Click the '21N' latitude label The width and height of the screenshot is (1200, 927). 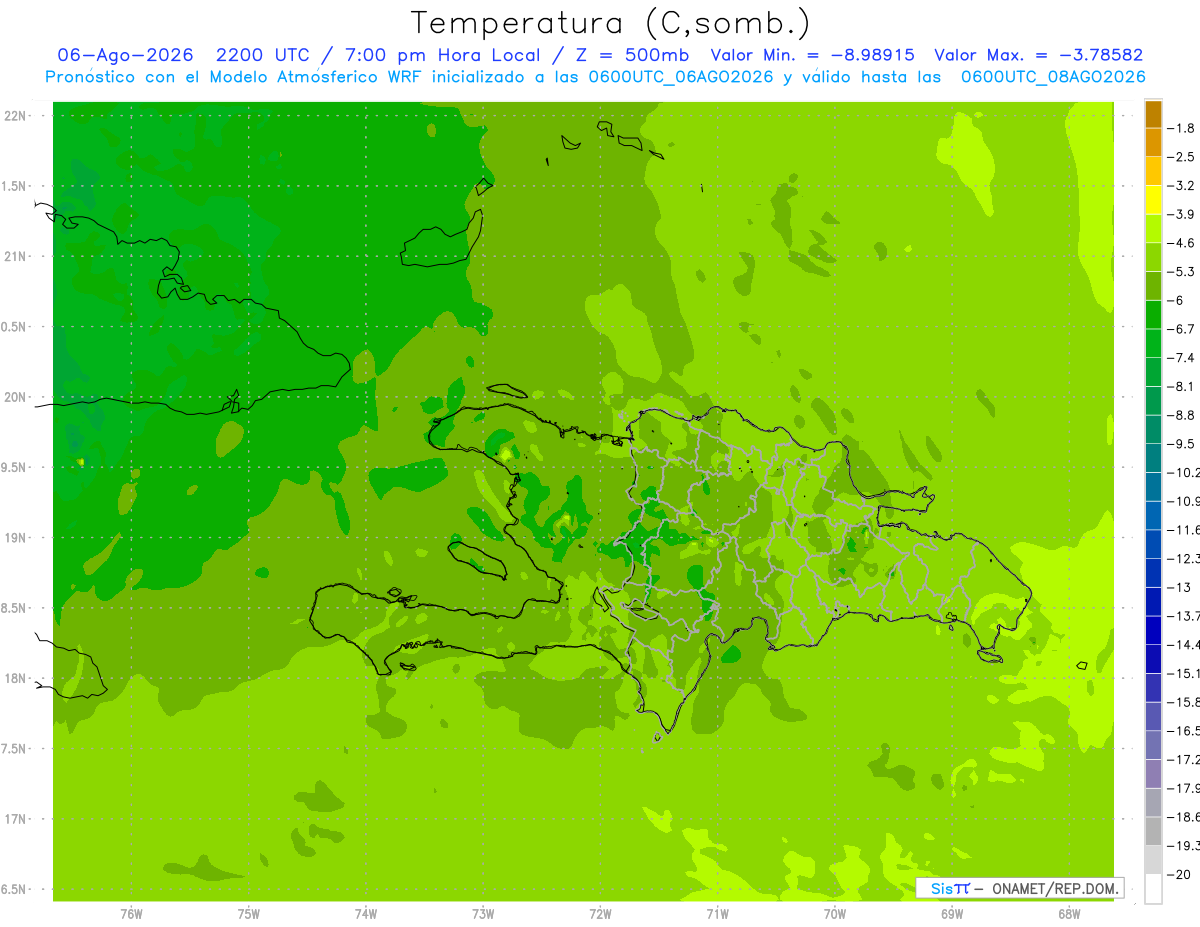pyautogui.click(x=15, y=256)
